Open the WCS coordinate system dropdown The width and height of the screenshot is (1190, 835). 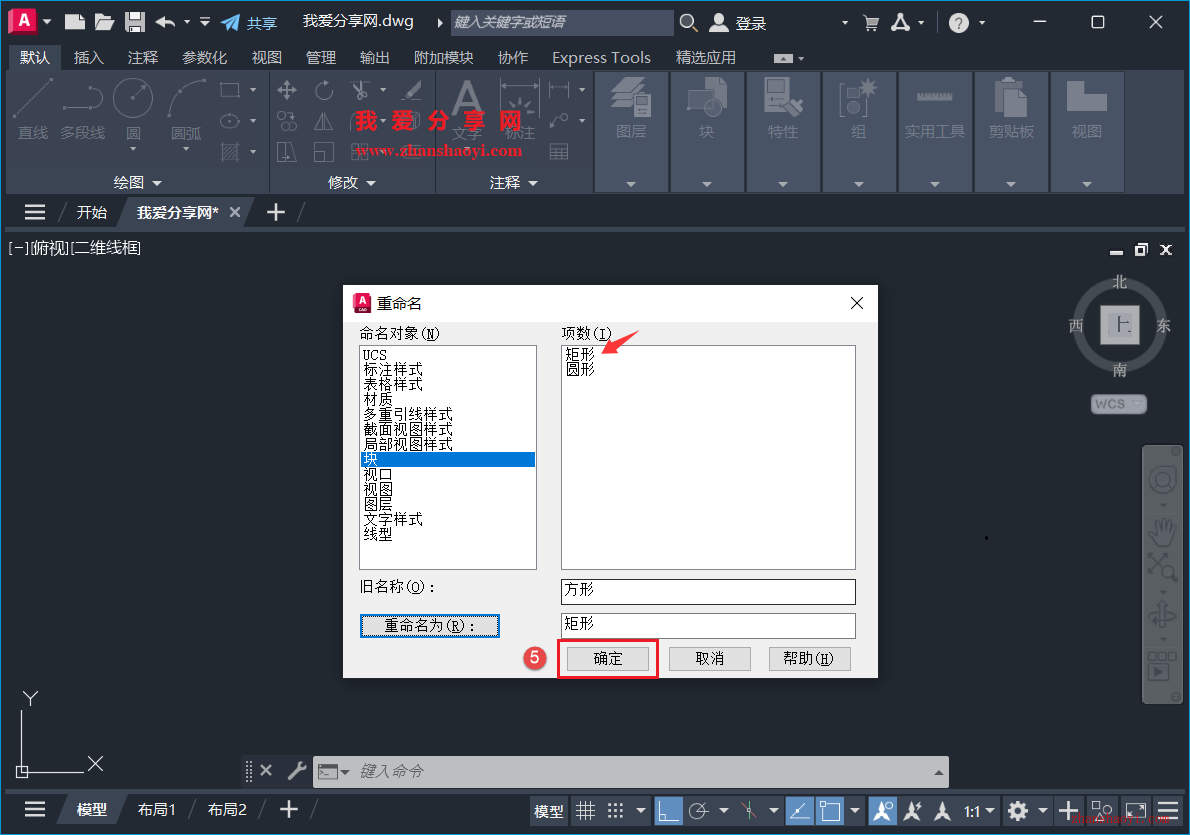[1119, 404]
